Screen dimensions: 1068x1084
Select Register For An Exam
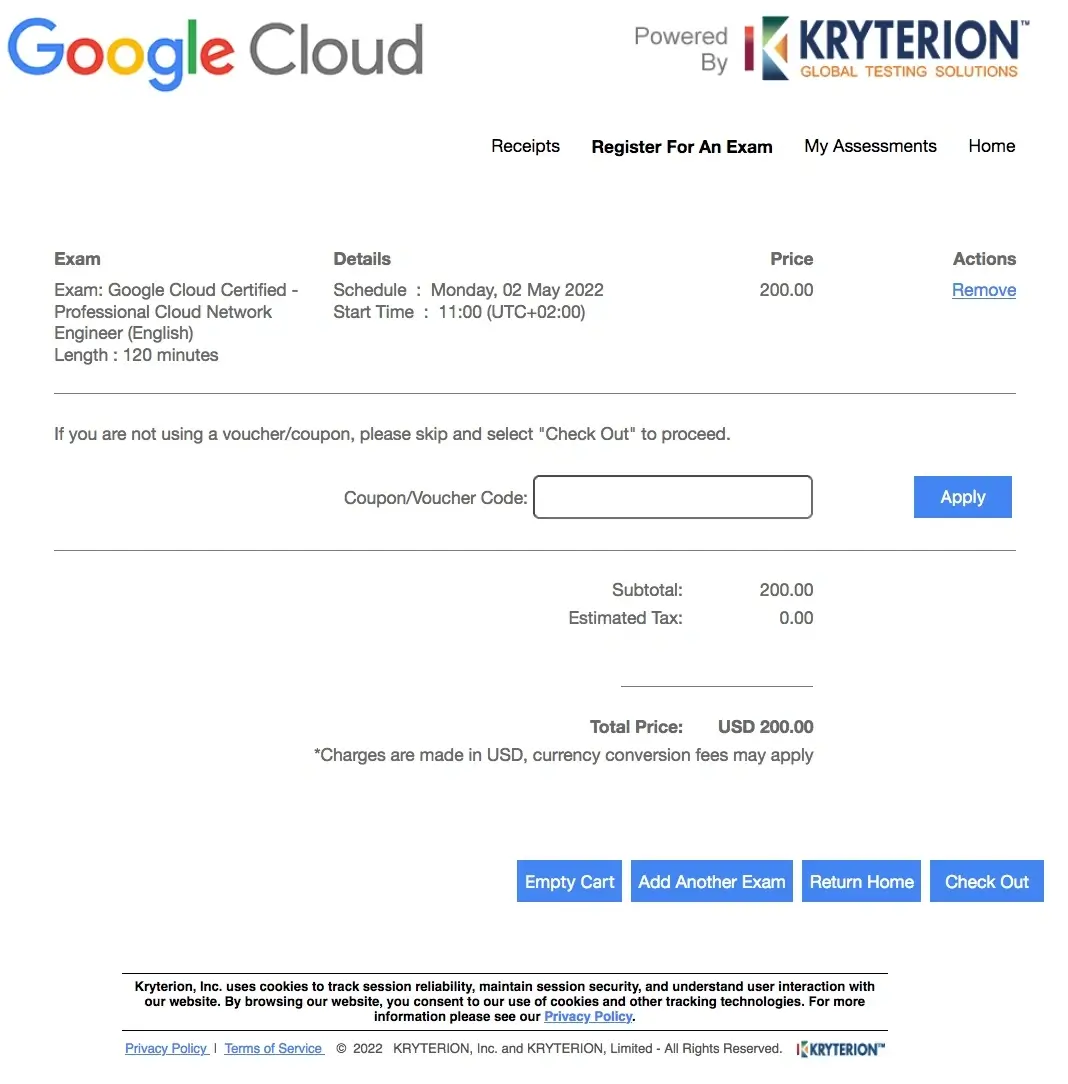pyautogui.click(x=681, y=146)
